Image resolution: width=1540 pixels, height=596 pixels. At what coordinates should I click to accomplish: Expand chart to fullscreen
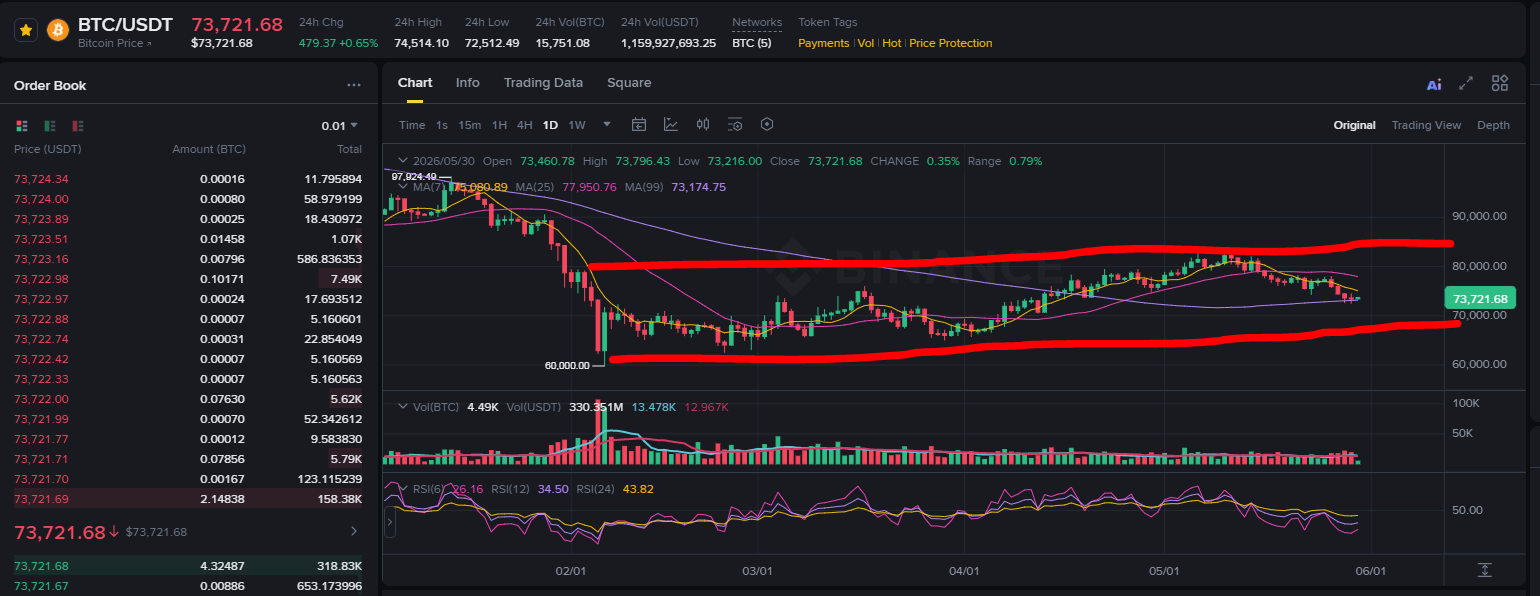click(1466, 84)
